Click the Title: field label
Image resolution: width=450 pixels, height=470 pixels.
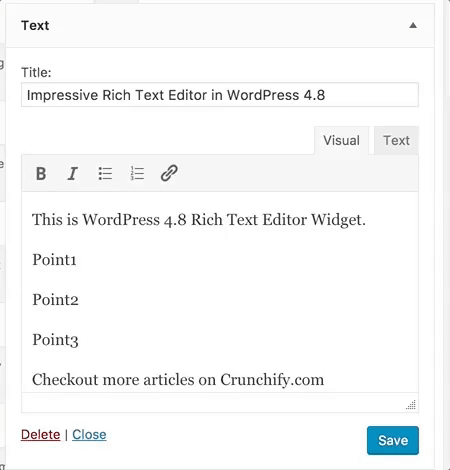(x=36, y=72)
